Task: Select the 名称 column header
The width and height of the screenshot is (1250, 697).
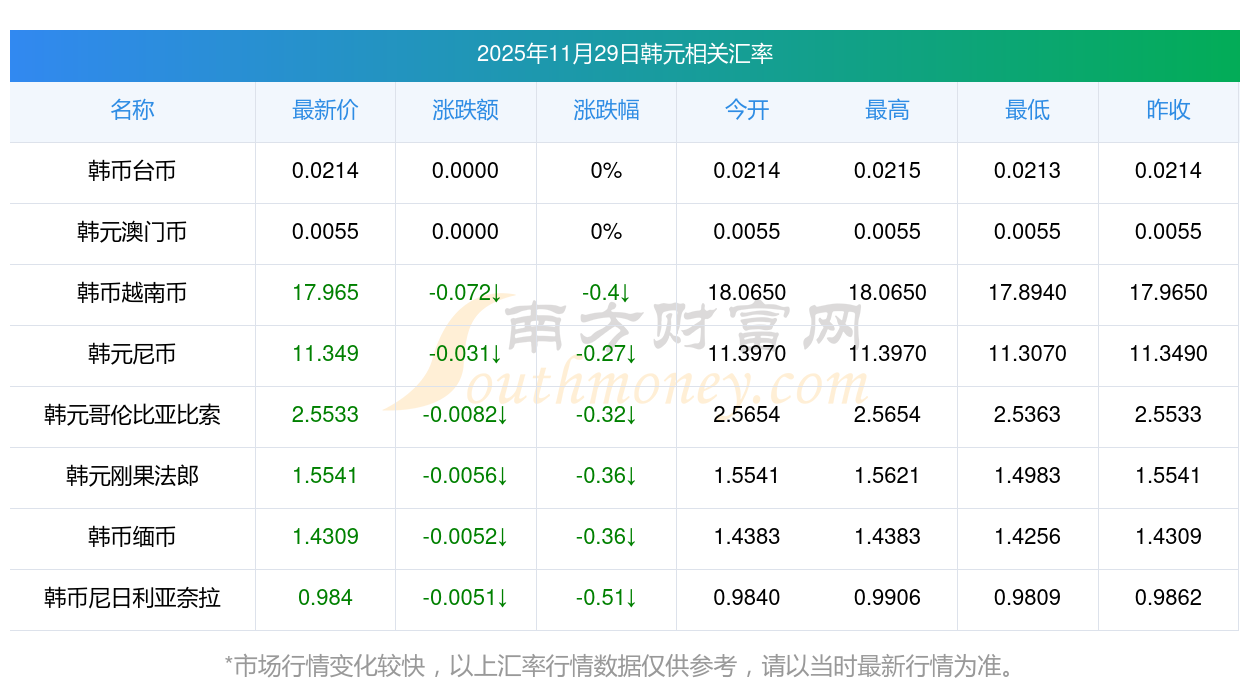Action: pos(132,110)
